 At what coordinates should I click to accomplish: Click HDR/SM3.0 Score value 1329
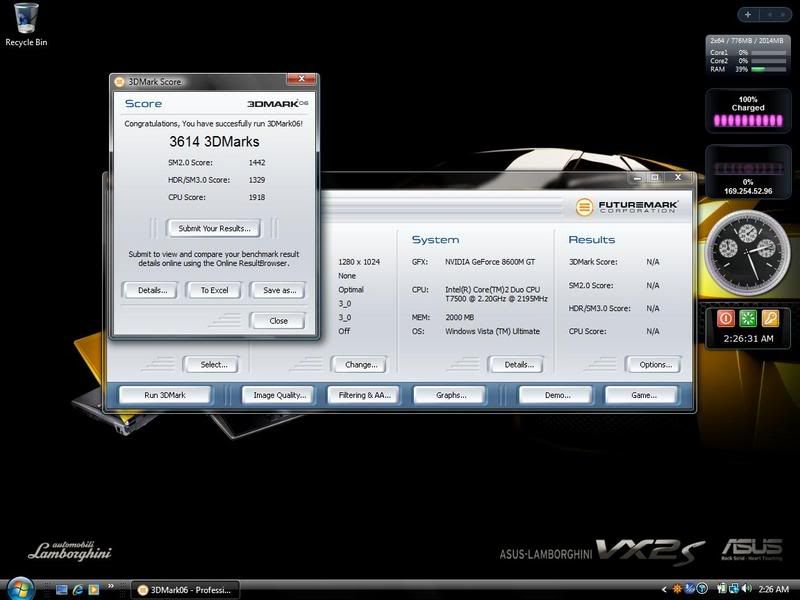click(257, 180)
